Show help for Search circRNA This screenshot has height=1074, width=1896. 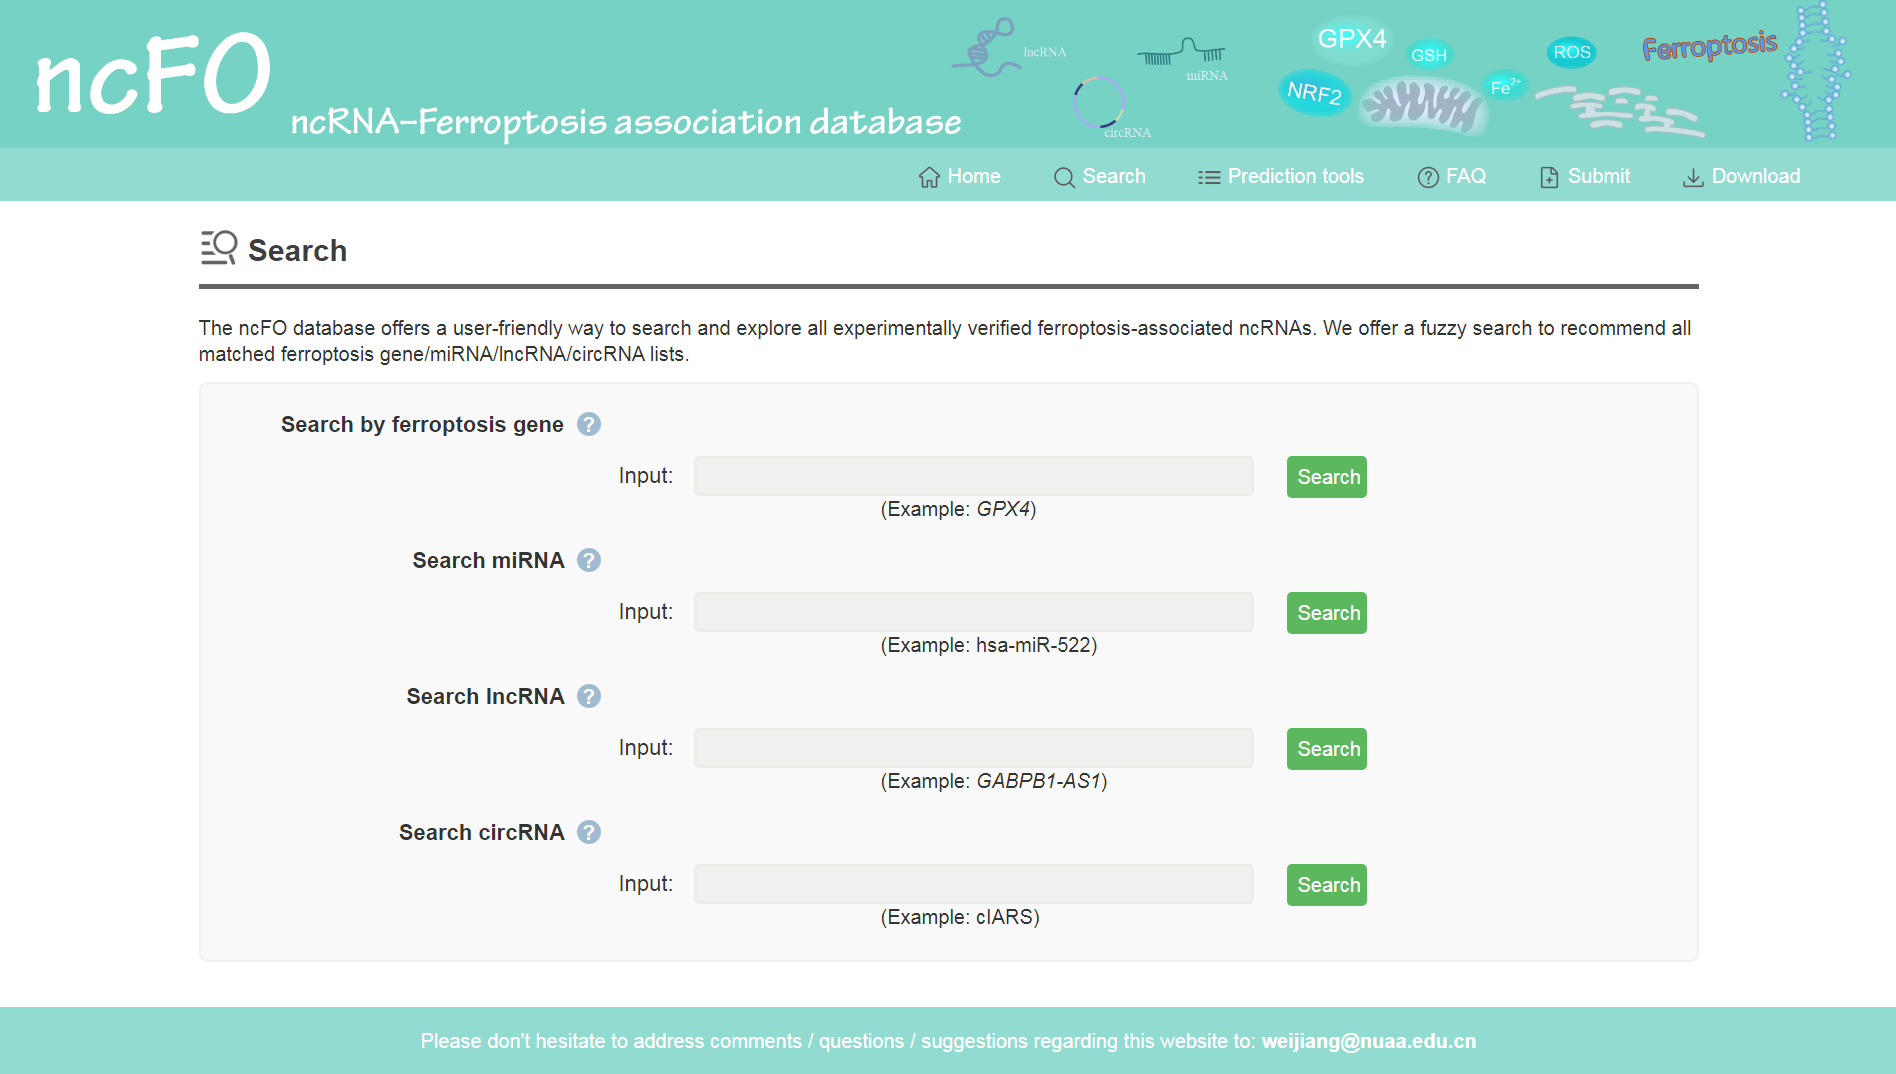tap(589, 832)
